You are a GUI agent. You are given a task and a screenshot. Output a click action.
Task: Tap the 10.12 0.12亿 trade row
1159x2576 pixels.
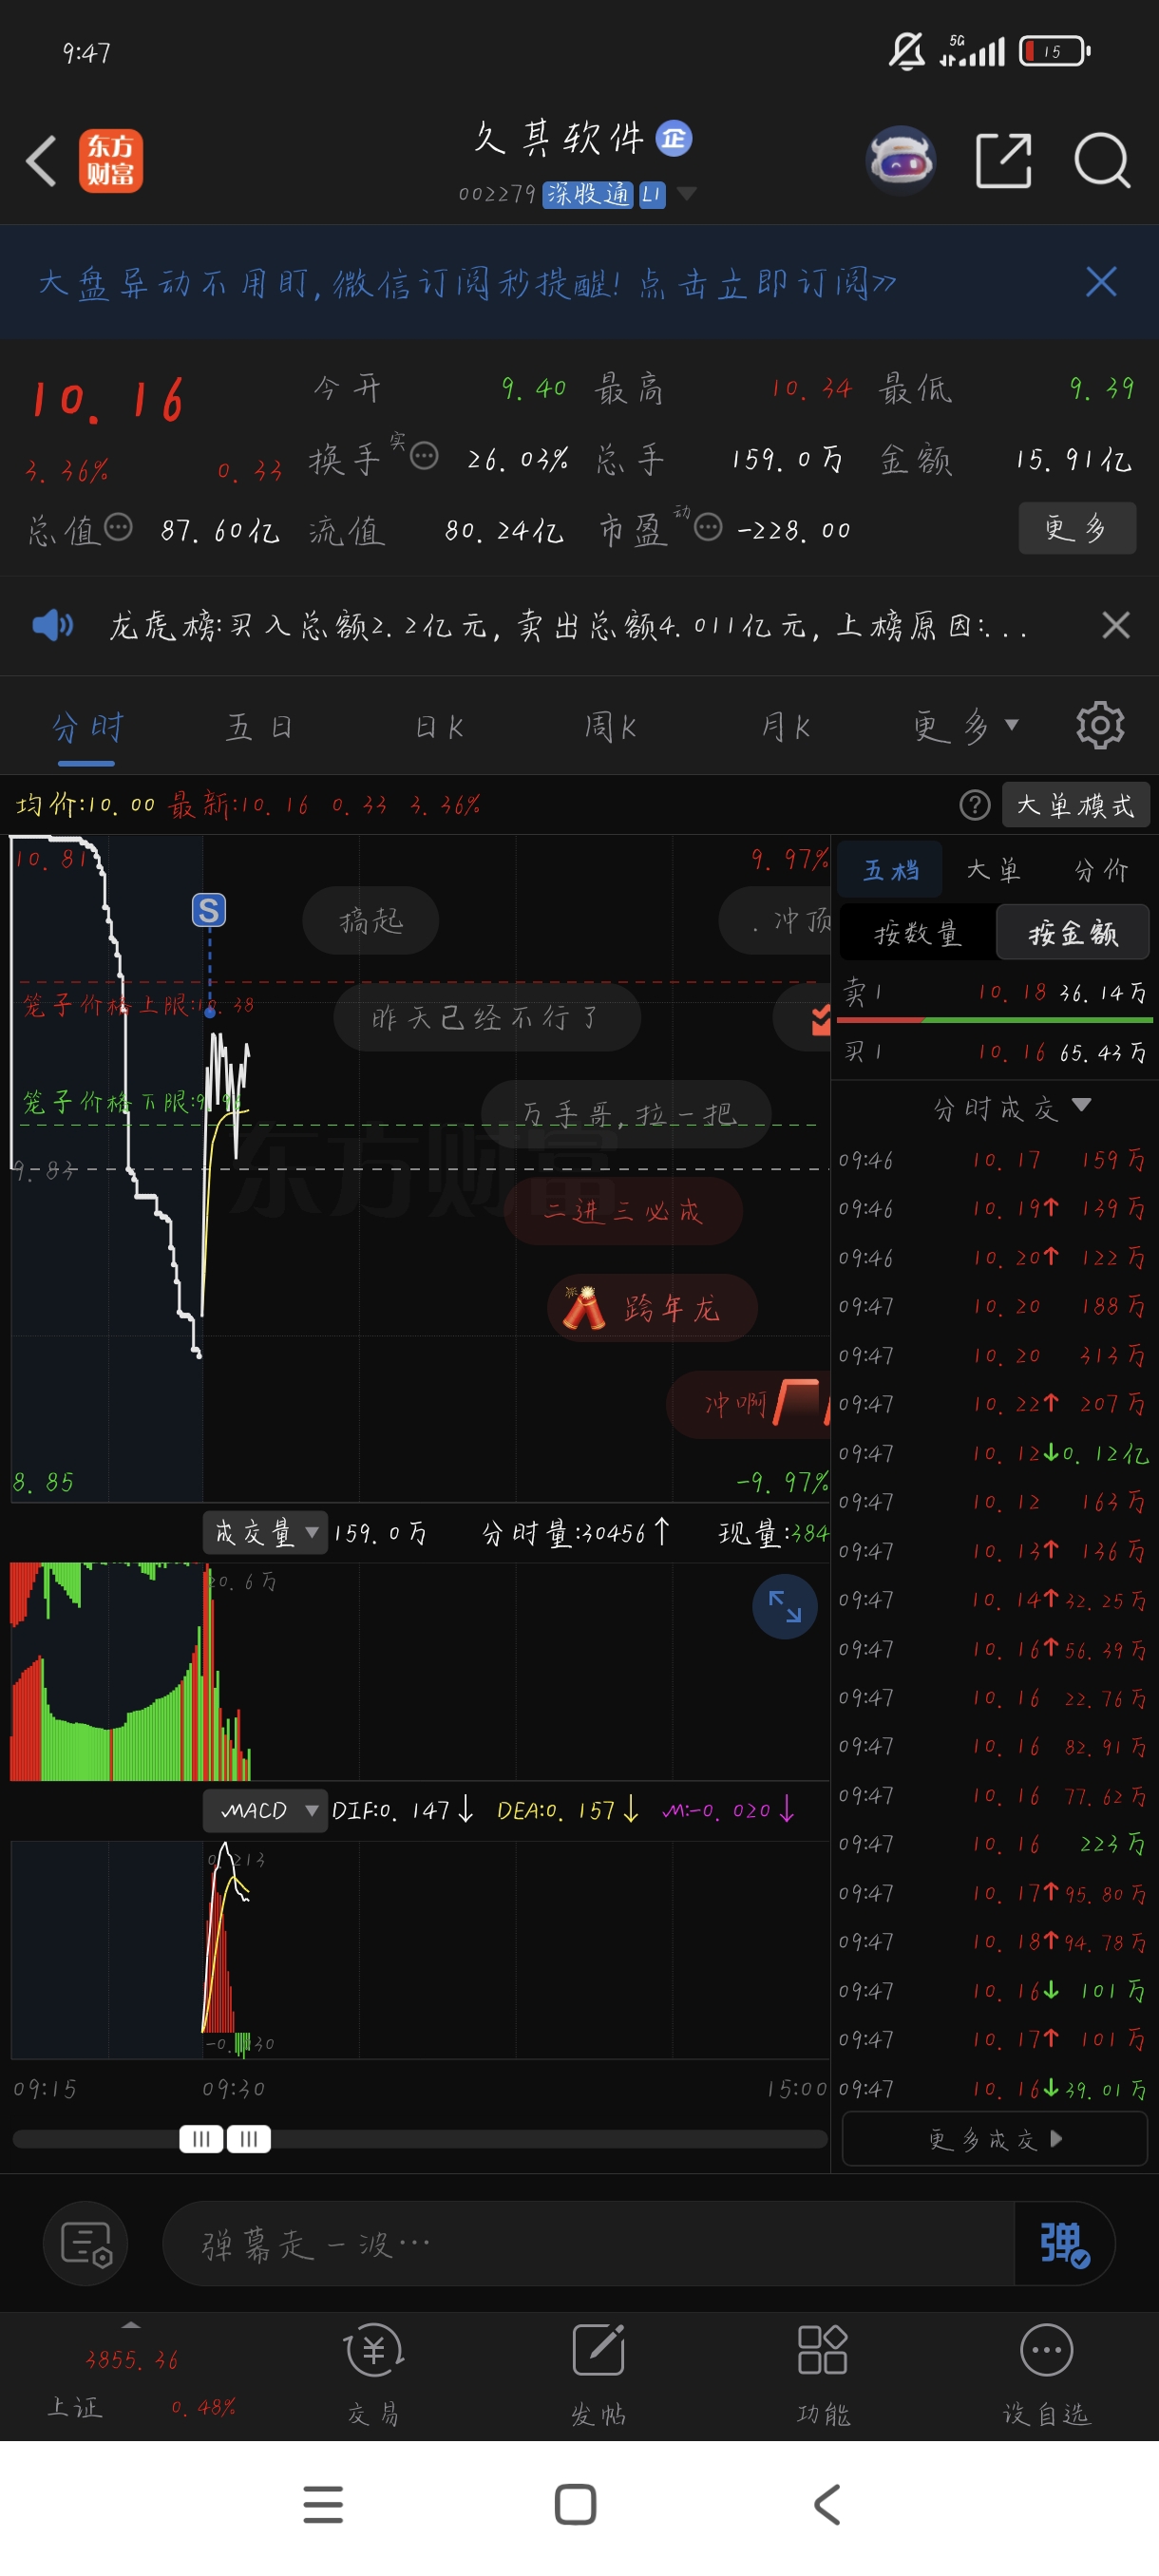coord(994,1453)
